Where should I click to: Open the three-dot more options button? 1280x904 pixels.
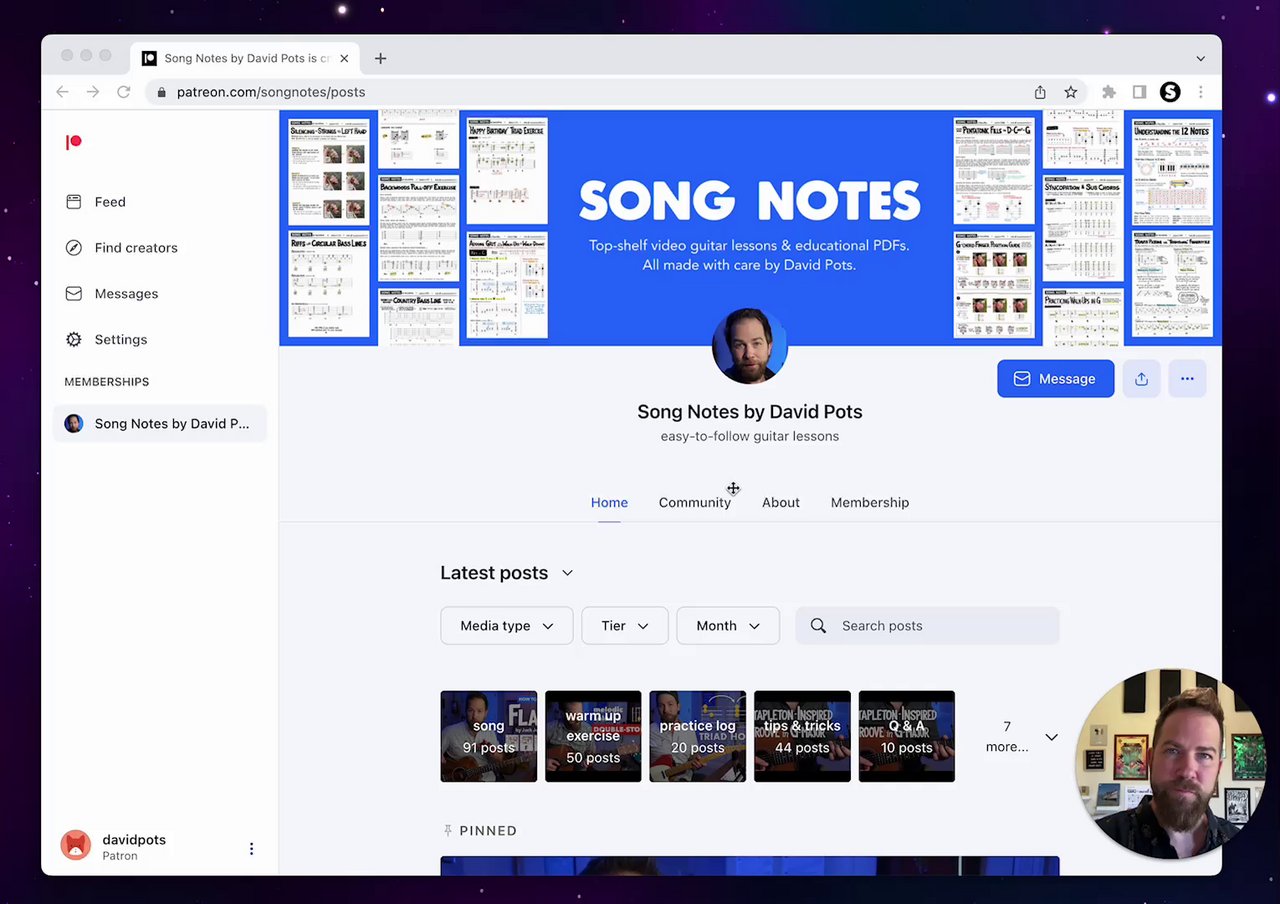[x=1187, y=379]
